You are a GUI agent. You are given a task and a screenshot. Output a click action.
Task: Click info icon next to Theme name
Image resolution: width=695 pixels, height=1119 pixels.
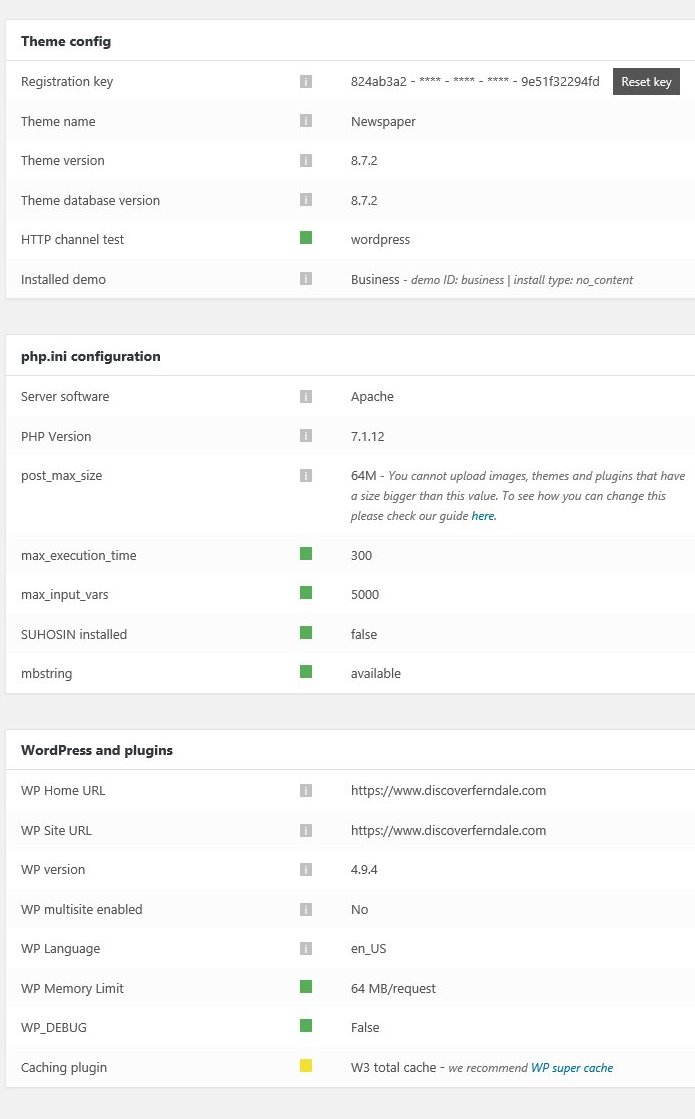306,121
